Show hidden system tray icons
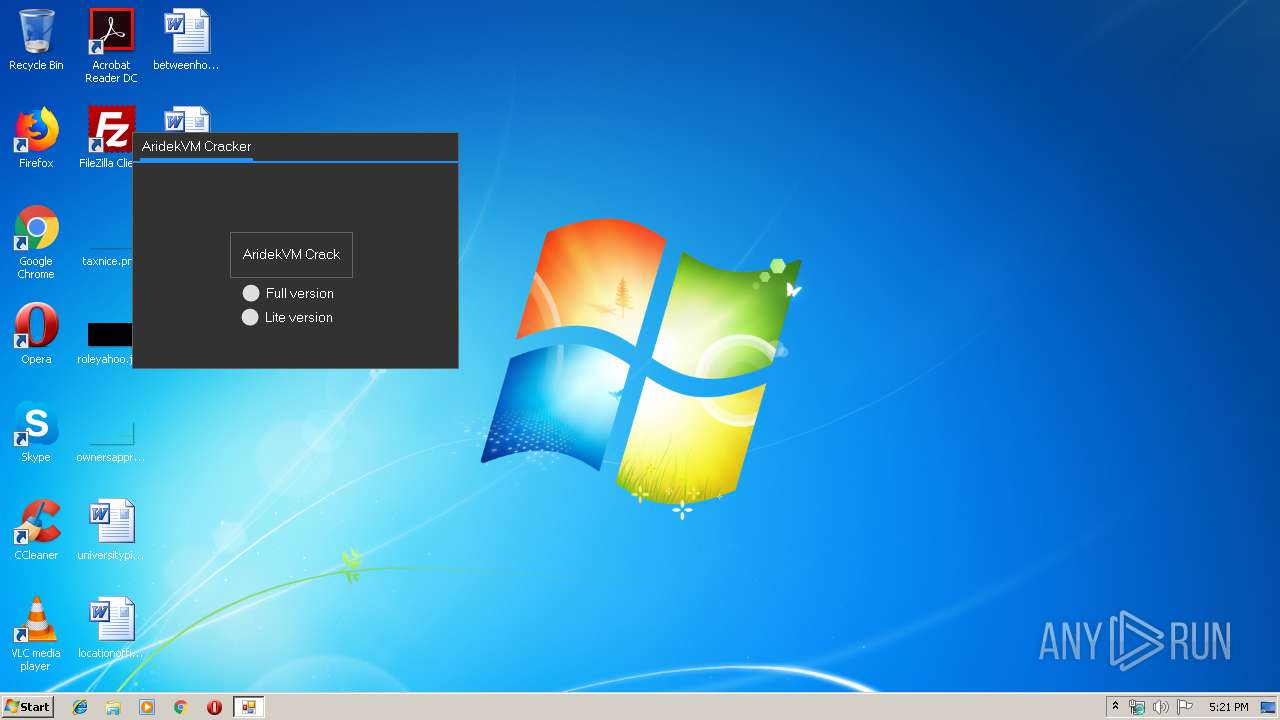The image size is (1280, 720). click(1115, 707)
